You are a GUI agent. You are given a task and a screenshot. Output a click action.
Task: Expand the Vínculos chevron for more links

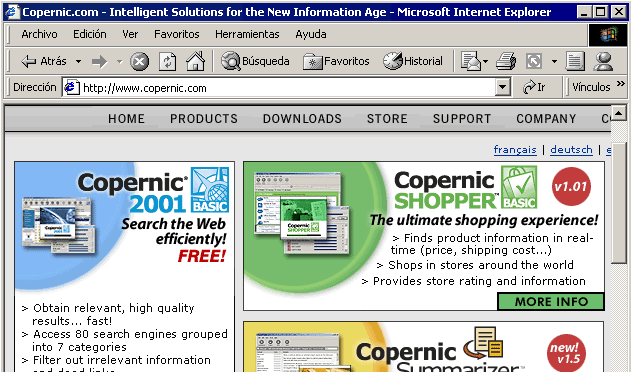pos(621,84)
